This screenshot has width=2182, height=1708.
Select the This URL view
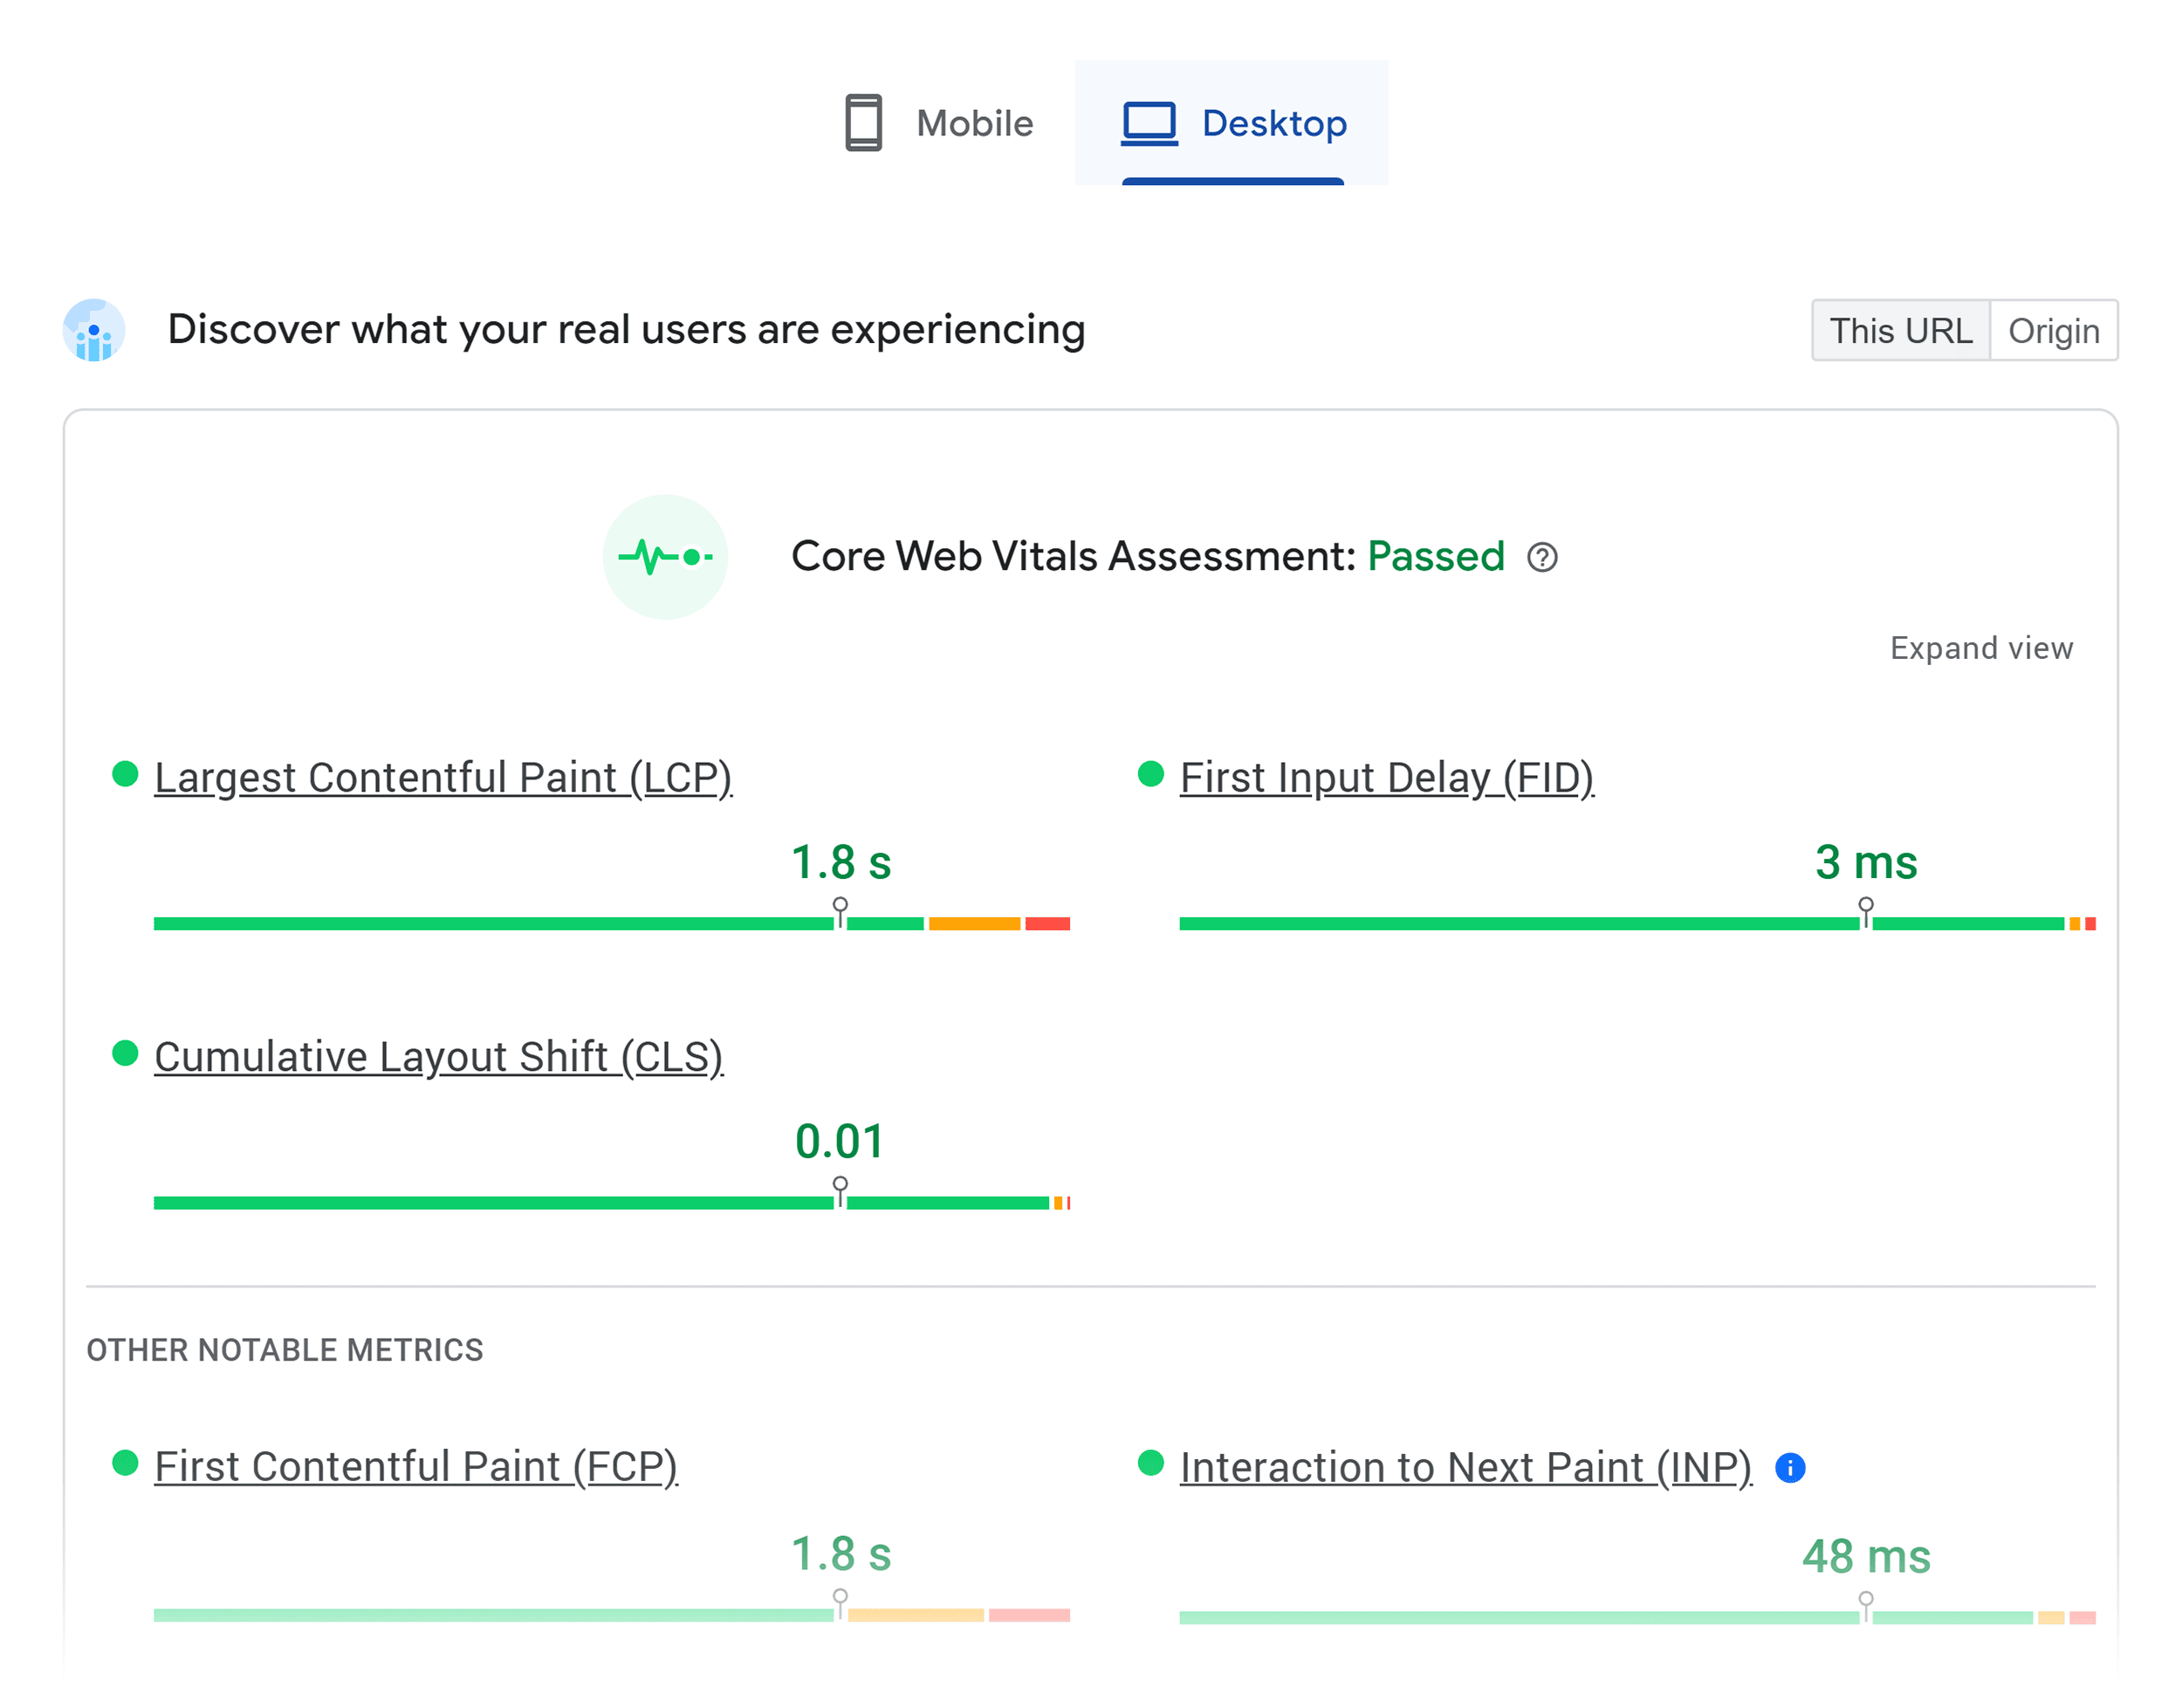coord(1900,330)
